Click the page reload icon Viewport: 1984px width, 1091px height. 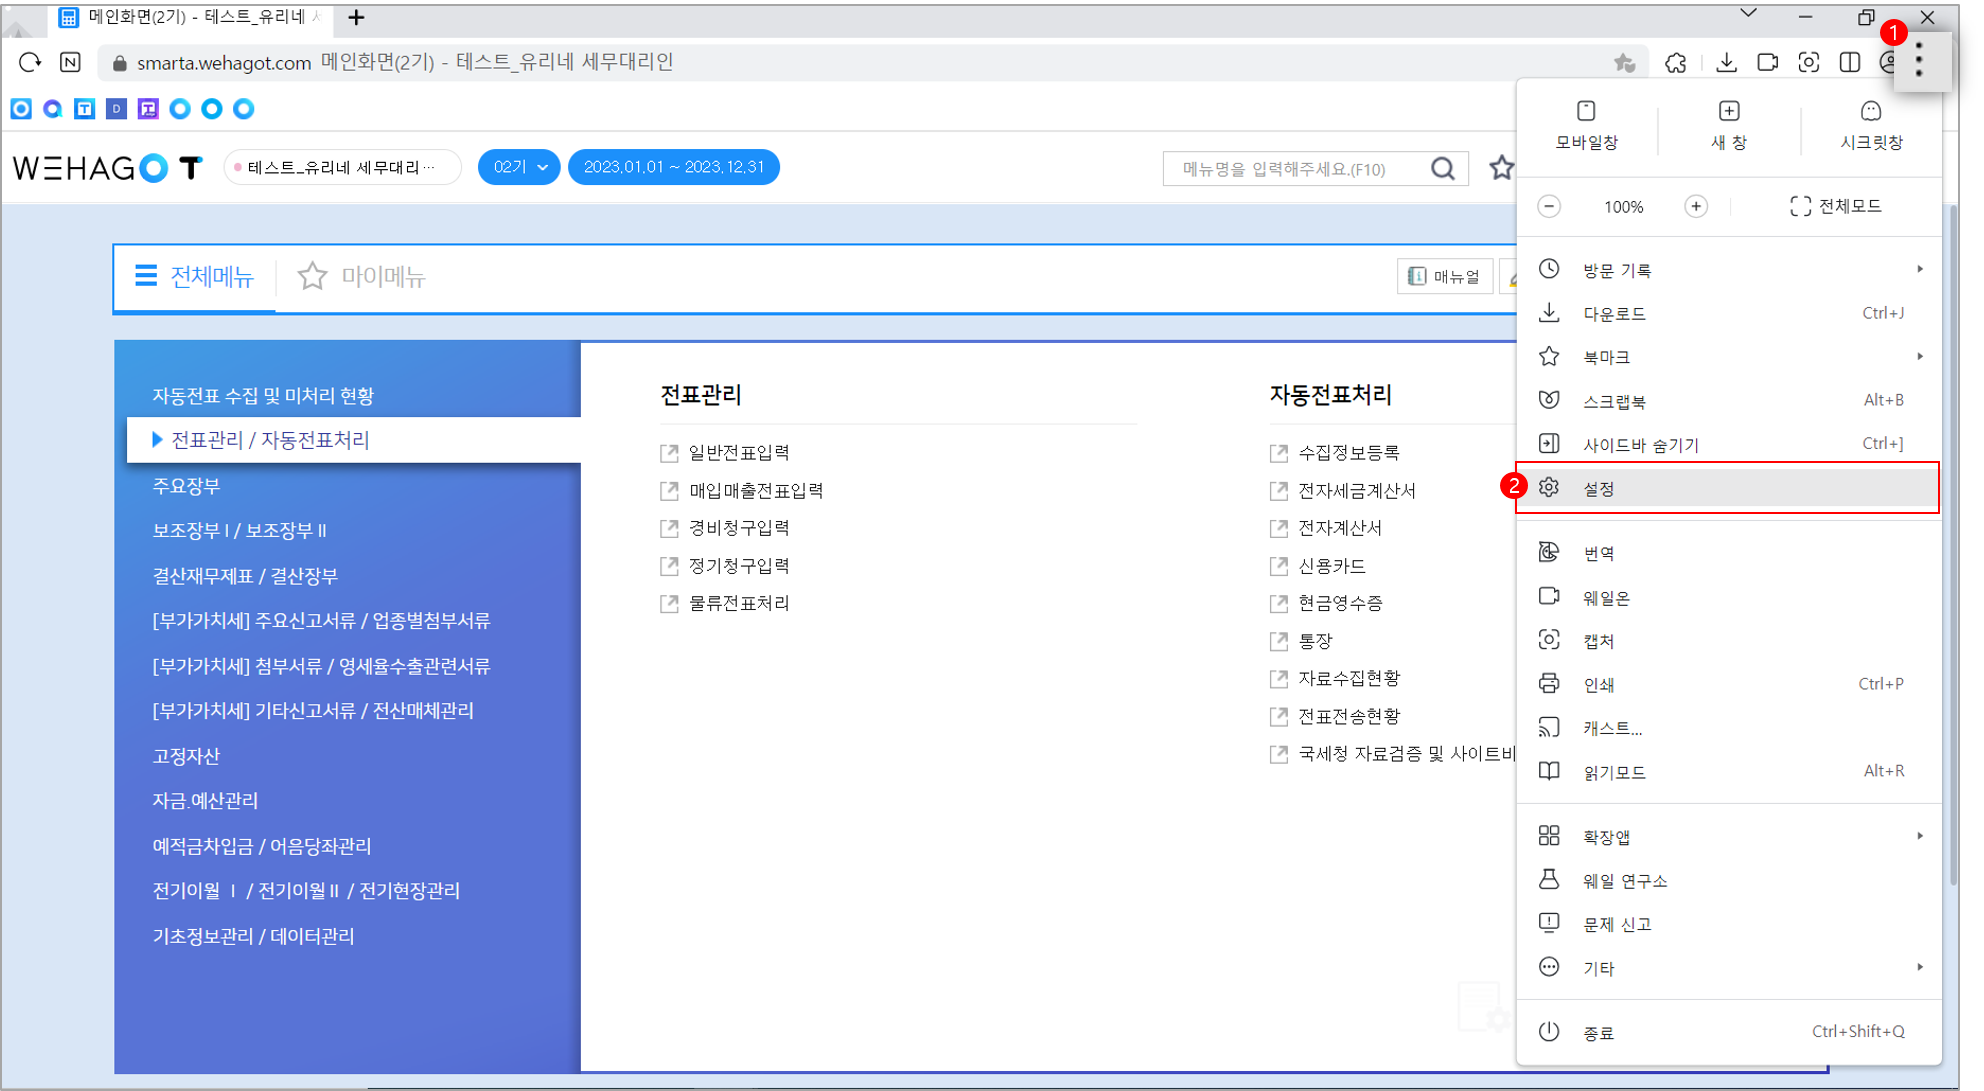(30, 62)
